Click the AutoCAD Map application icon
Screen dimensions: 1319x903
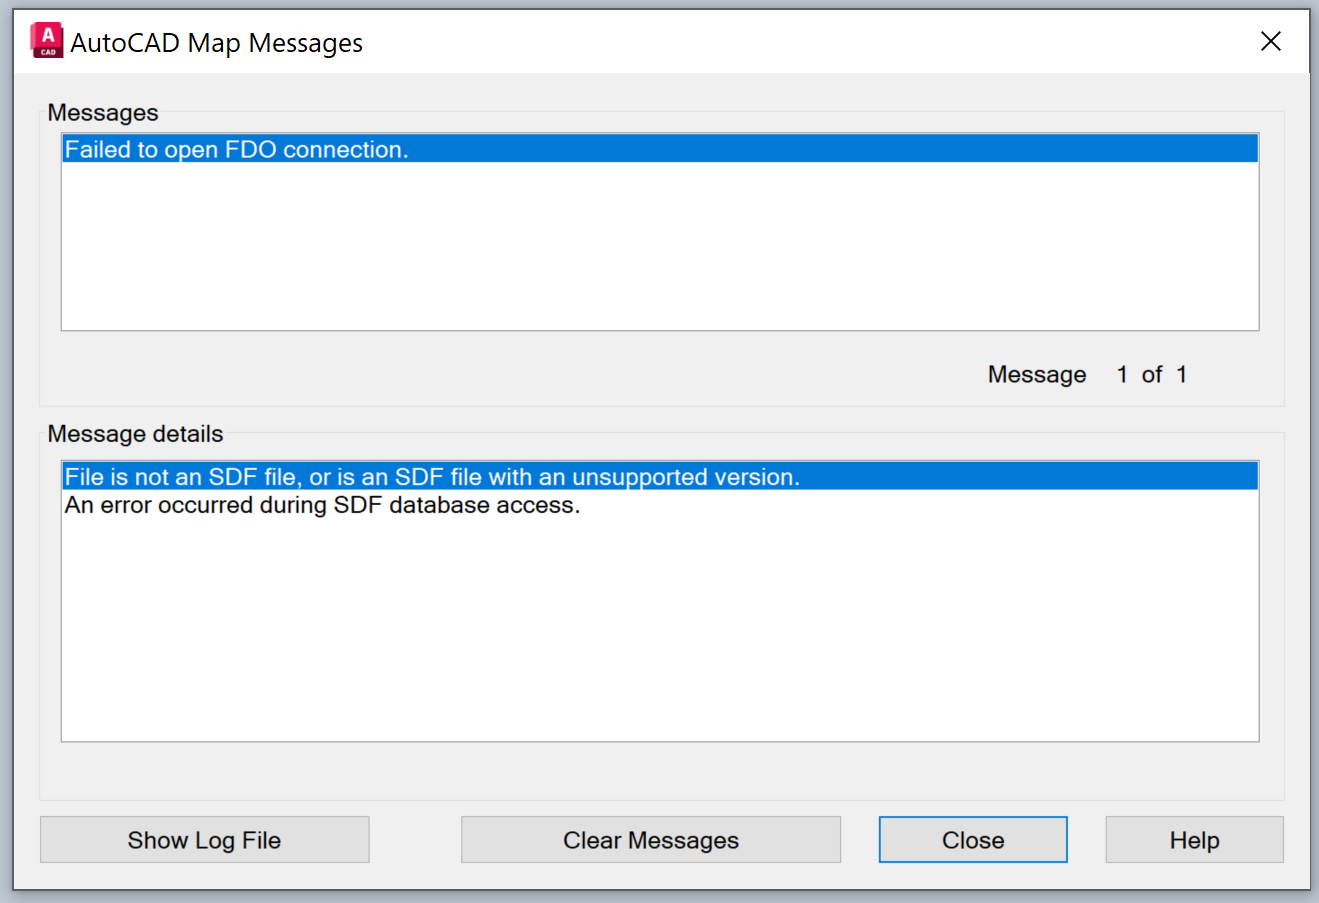click(x=46, y=39)
